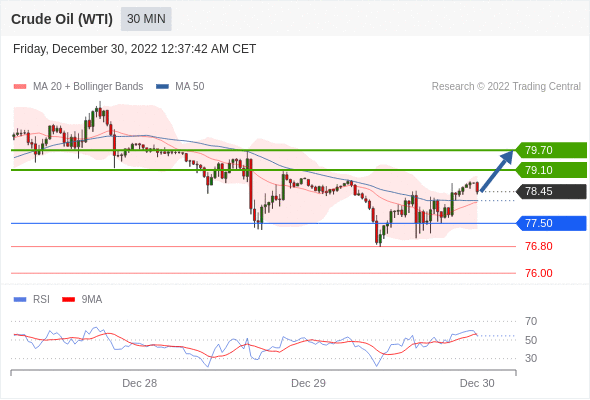
Task: Select the 79.70 resistance price tag
Action: 551,150
